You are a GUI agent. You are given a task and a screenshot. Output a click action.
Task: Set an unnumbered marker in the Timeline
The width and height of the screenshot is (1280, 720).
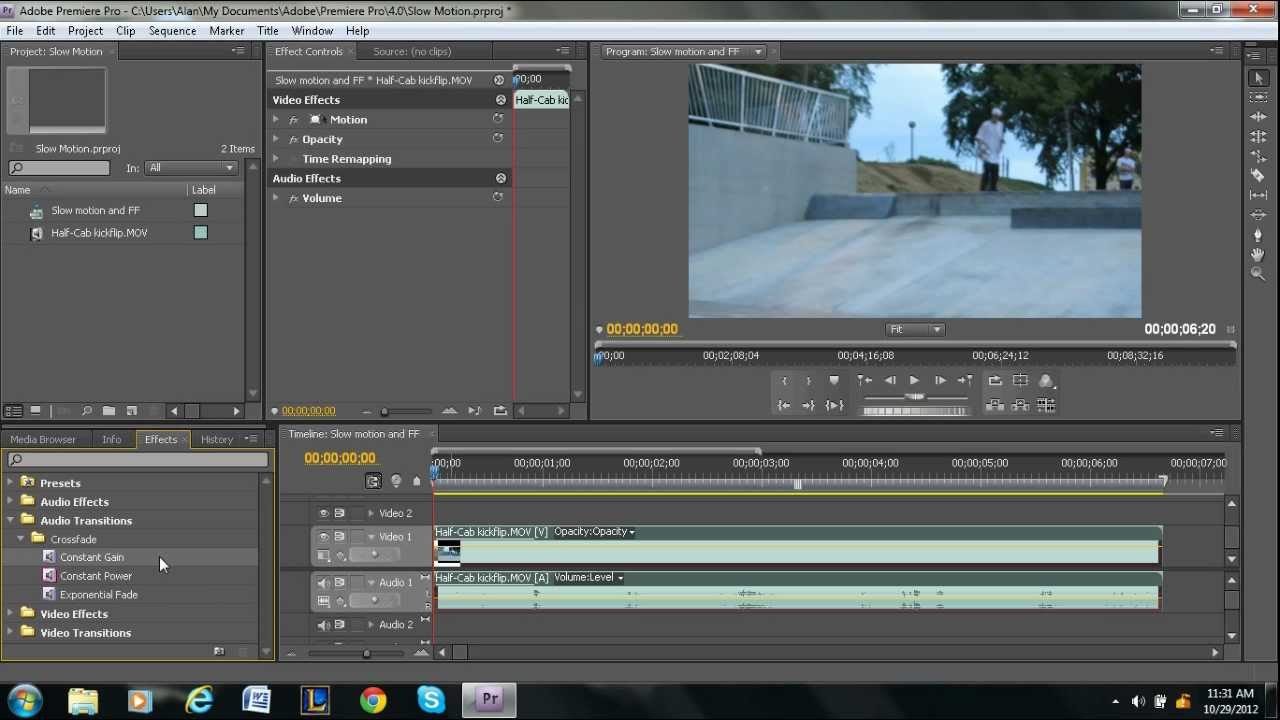pos(417,481)
